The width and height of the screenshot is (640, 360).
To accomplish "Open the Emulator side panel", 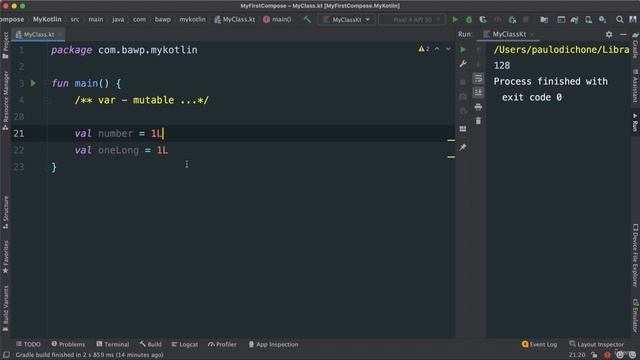I will click(635, 316).
